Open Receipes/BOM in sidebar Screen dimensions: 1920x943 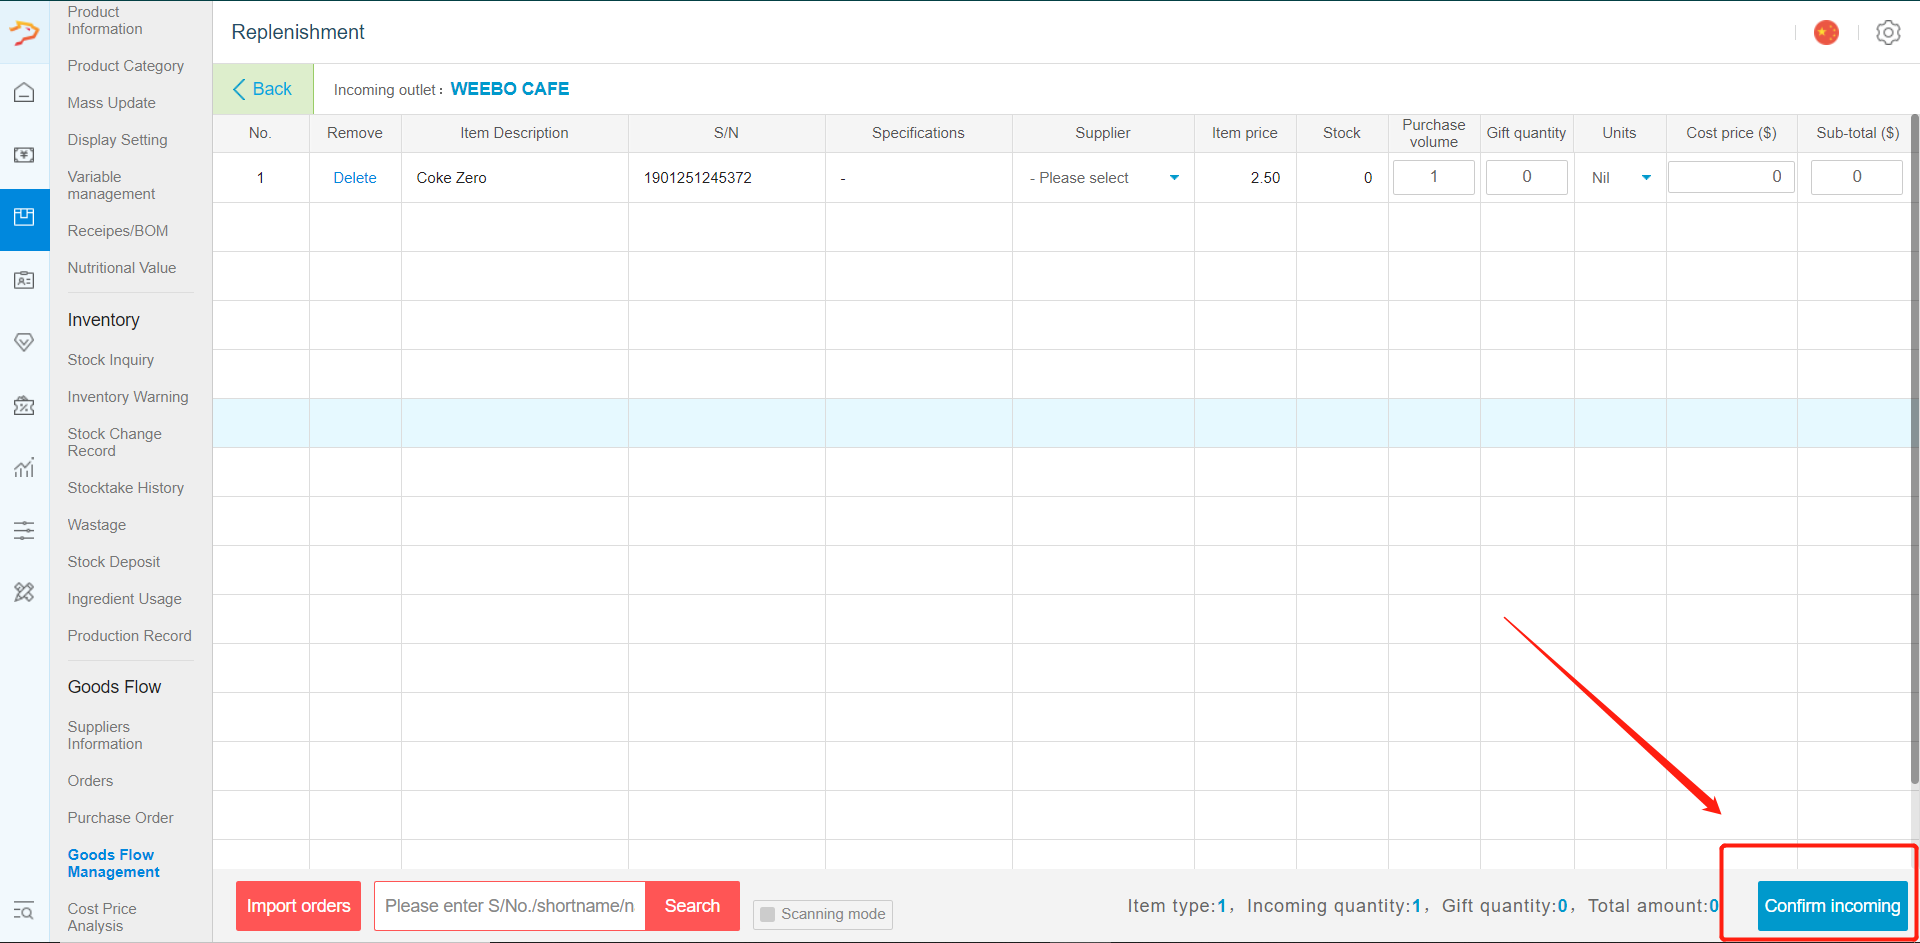118,231
